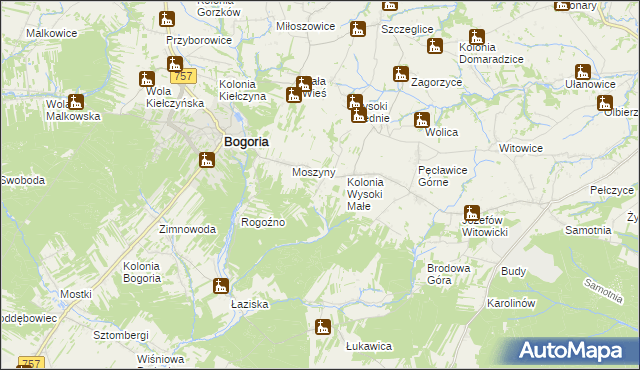The image size is (640, 370).
Task: Click the Łukawica label
Action: (x=369, y=346)
